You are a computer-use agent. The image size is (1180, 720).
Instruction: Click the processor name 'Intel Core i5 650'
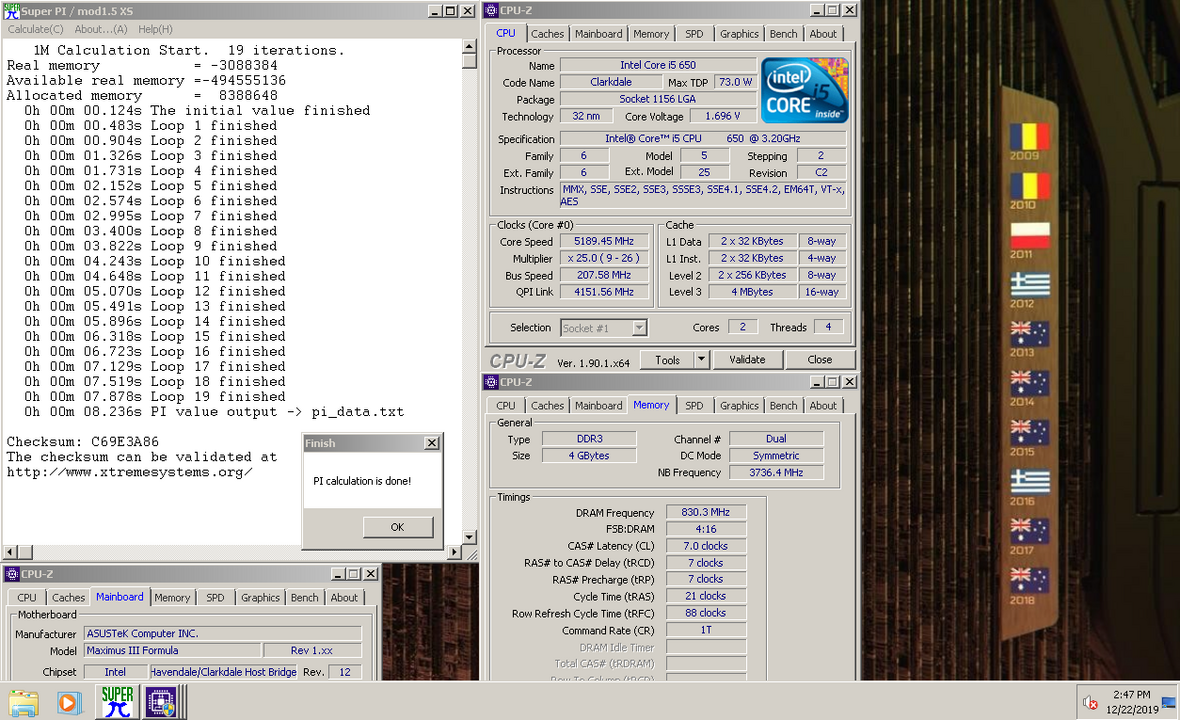click(658, 65)
